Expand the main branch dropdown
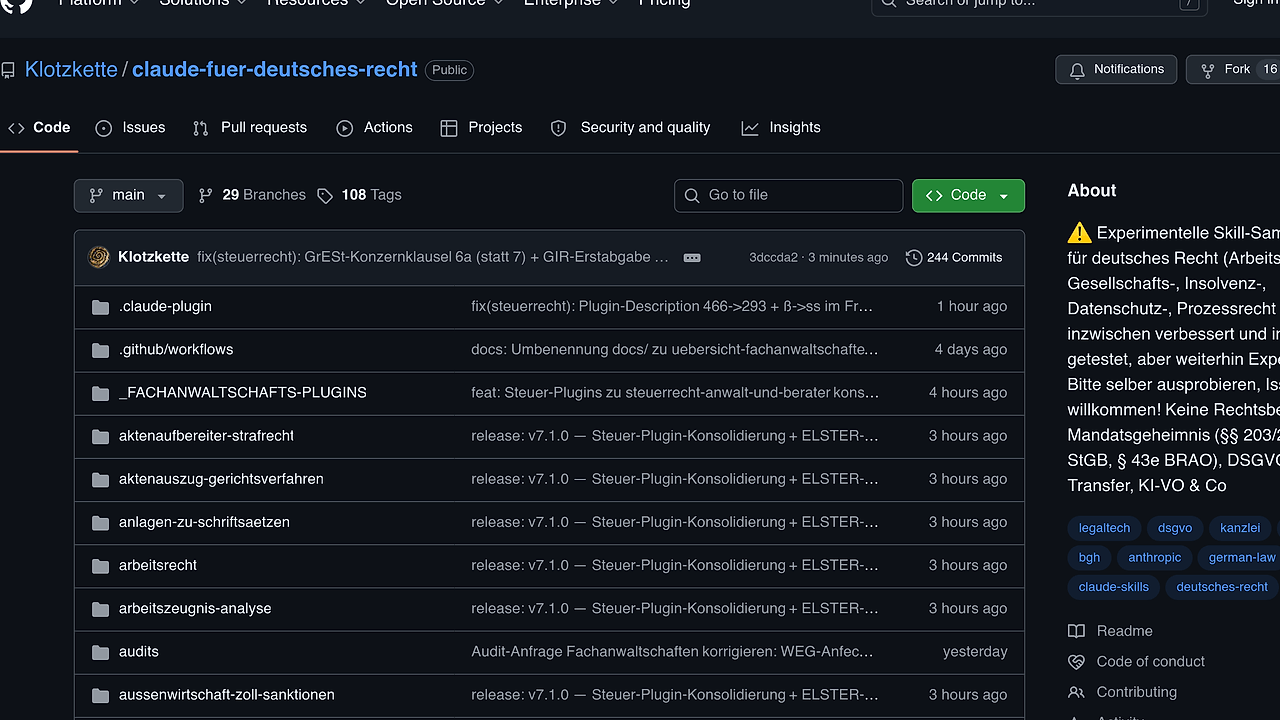This screenshot has width=1280, height=720. [129, 195]
